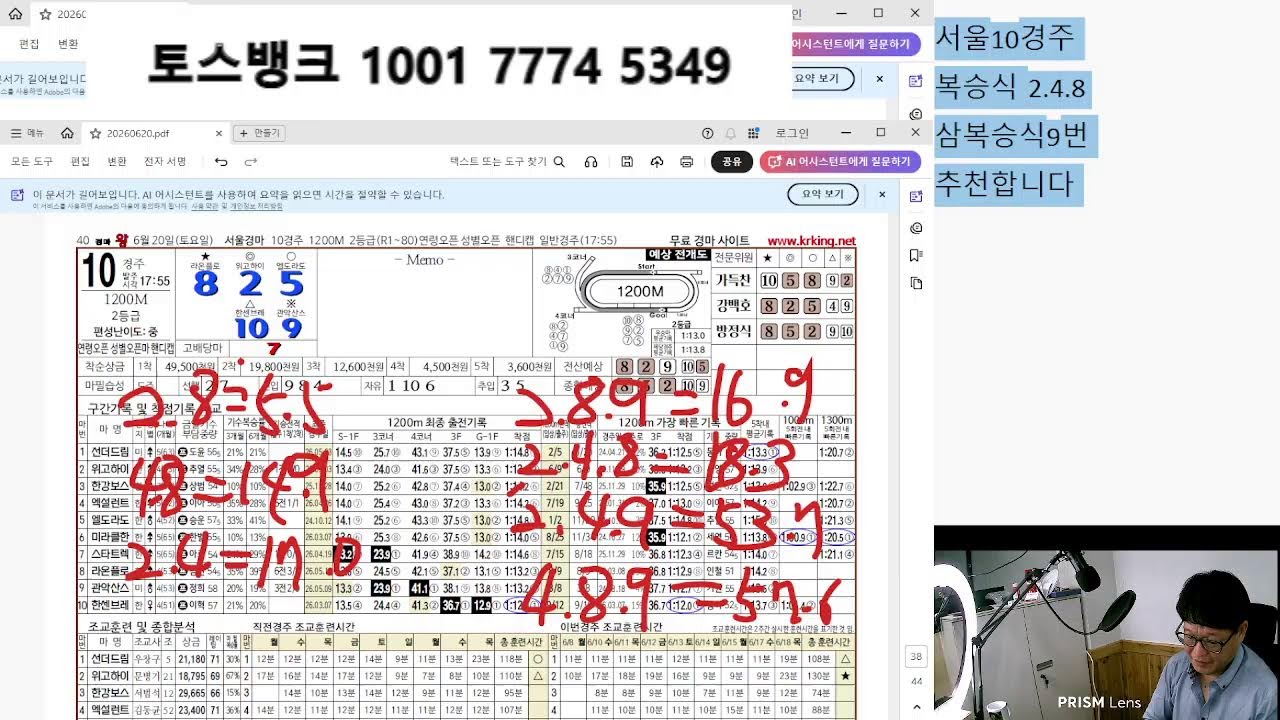Open the help question mark icon
This screenshot has height=720, width=1280.
tap(708, 133)
